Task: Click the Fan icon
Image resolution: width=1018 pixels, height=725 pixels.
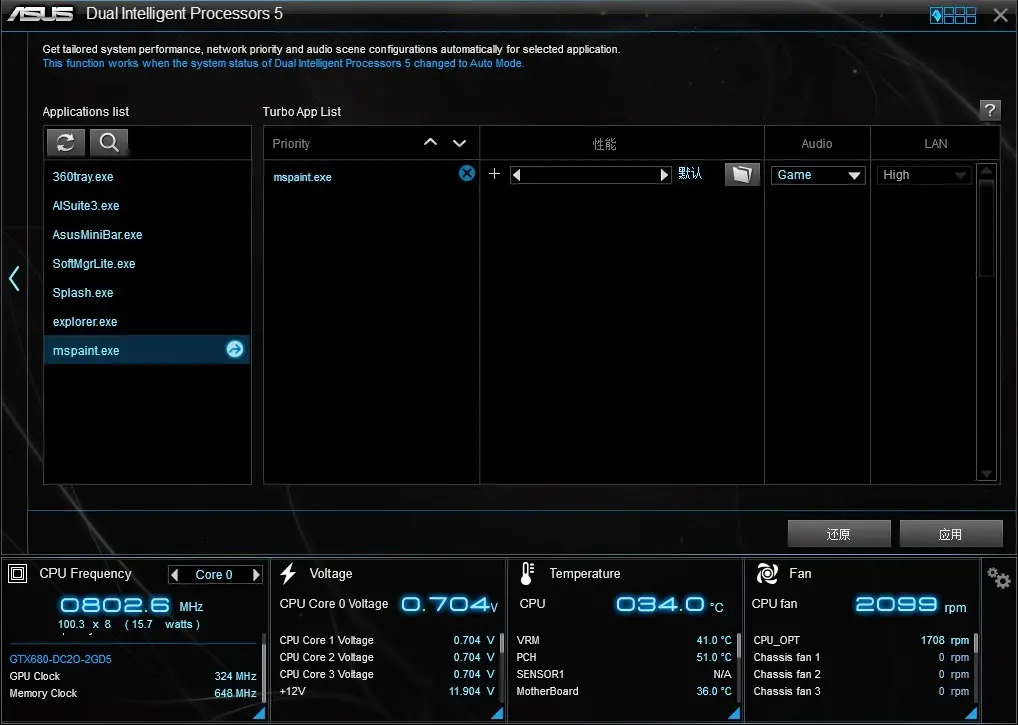Action: coord(767,574)
